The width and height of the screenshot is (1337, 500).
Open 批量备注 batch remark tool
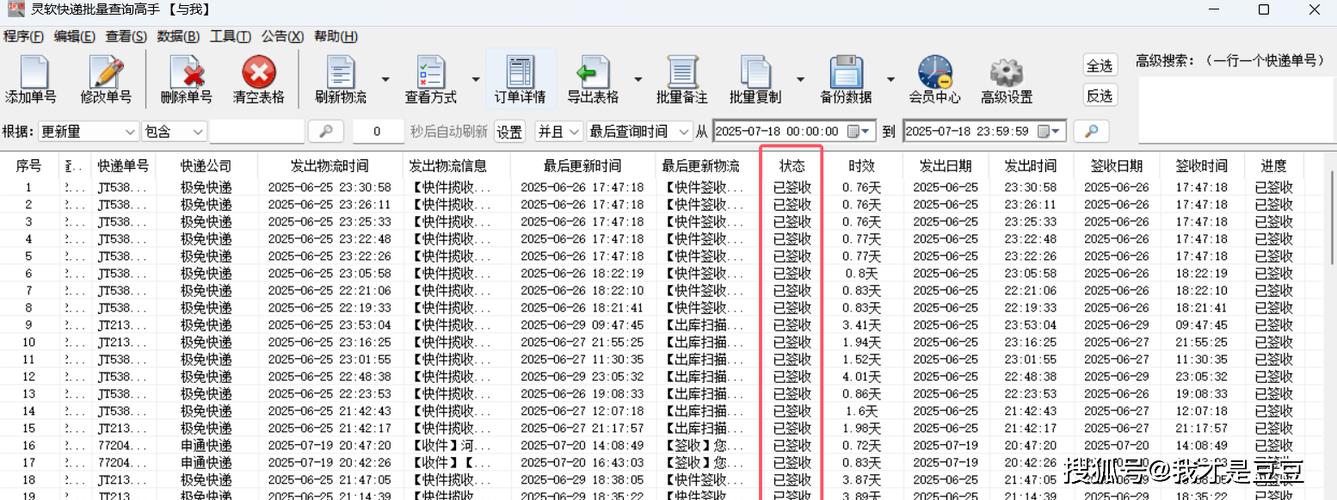[681, 75]
